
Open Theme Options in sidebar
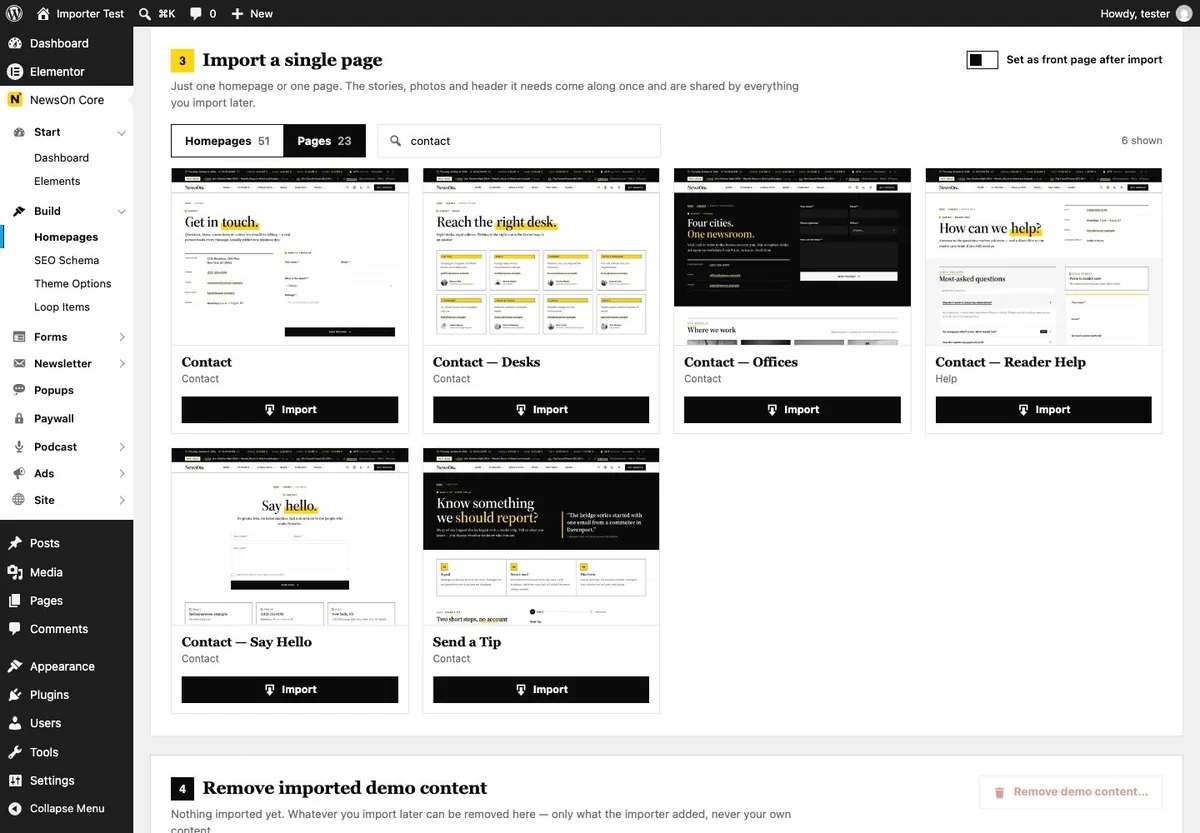point(72,284)
